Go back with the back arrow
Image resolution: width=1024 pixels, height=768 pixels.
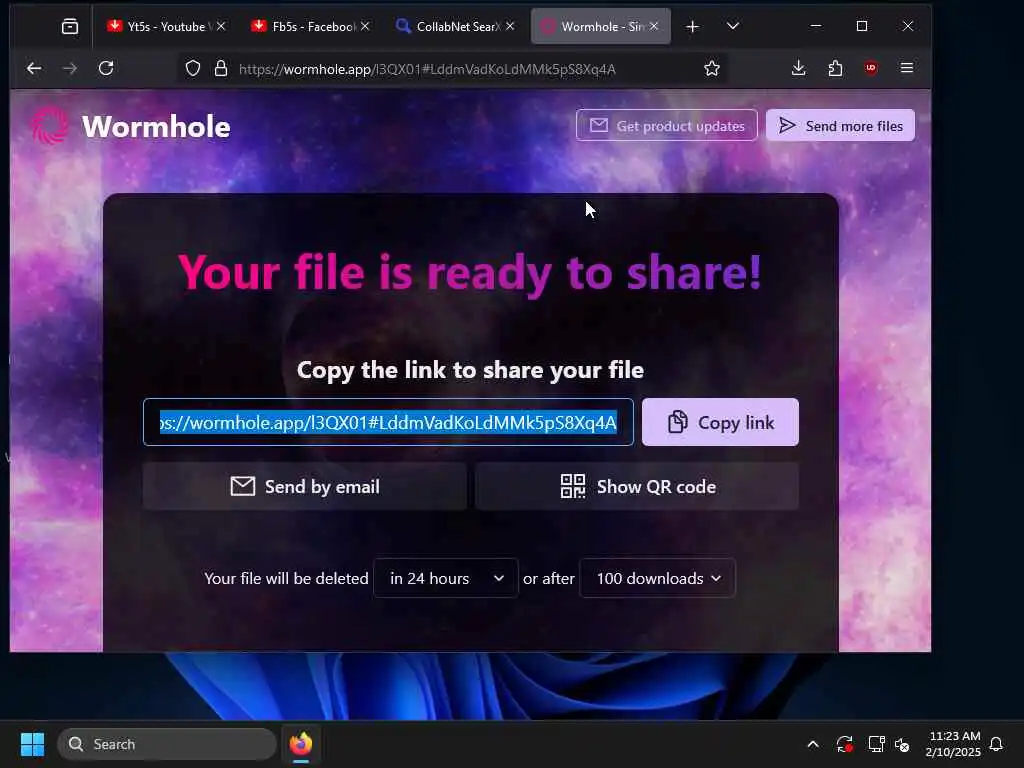tap(34, 68)
